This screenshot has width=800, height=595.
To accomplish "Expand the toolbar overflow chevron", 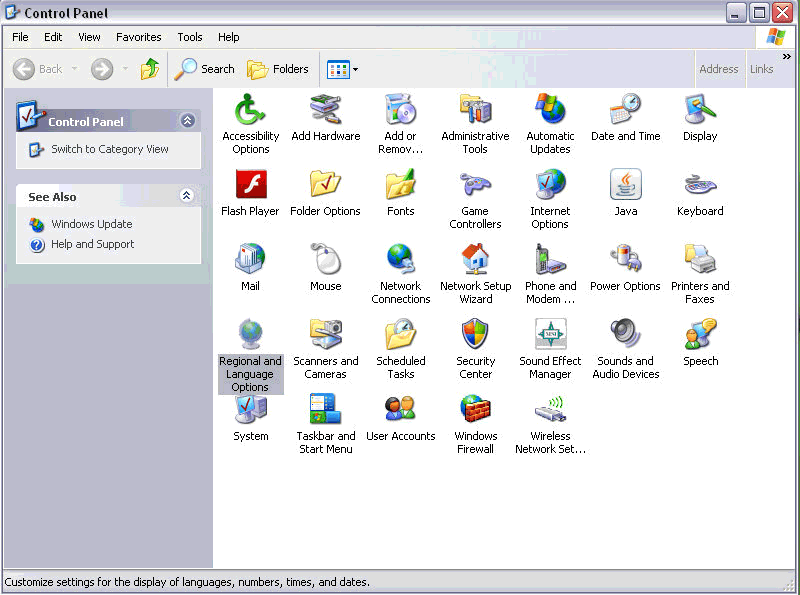I will coord(787,57).
